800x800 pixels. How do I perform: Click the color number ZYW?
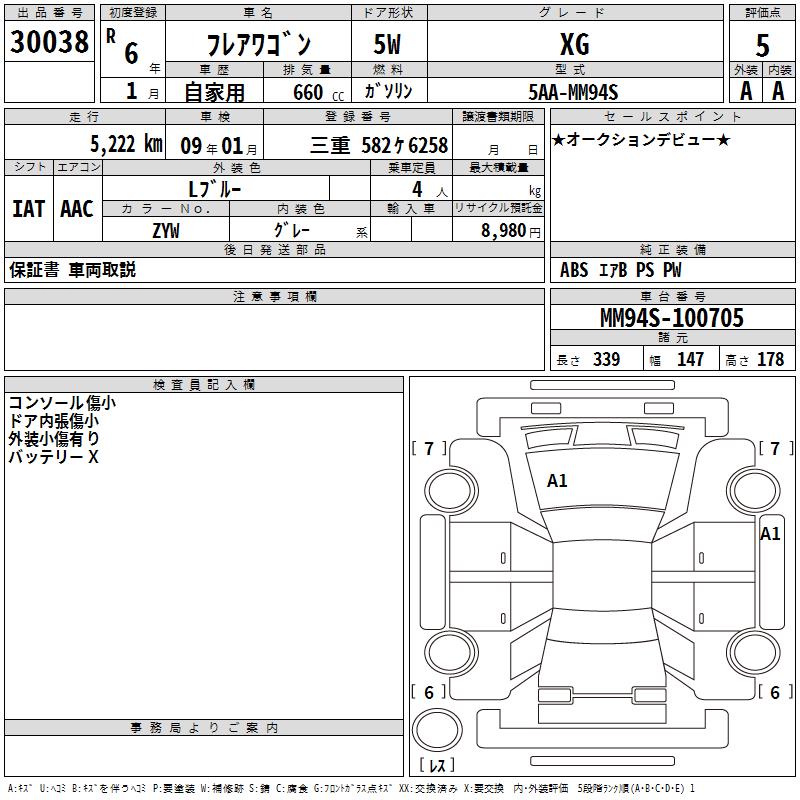[166, 230]
